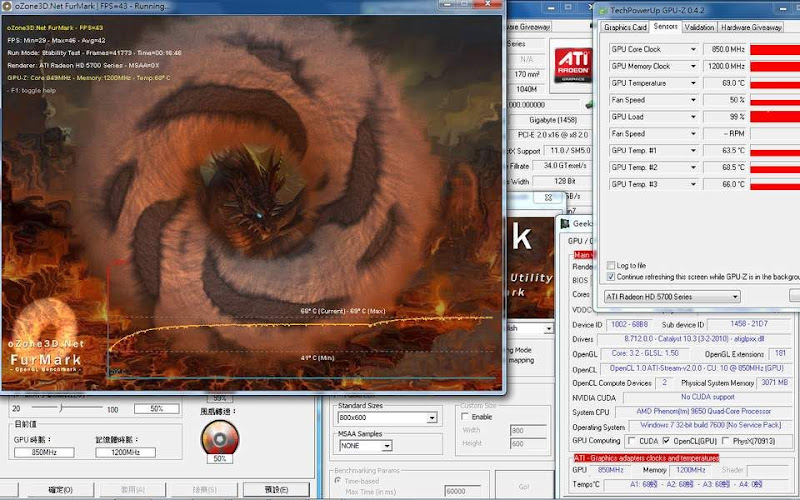Toggle Continue refreshing in background checkbox
Screen dimensions: 800x500
coord(611,277)
